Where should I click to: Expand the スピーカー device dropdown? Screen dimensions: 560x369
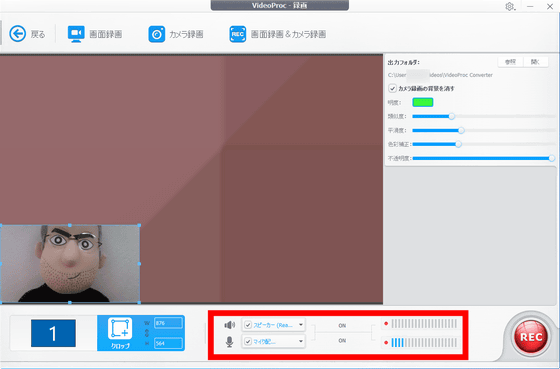(x=301, y=325)
